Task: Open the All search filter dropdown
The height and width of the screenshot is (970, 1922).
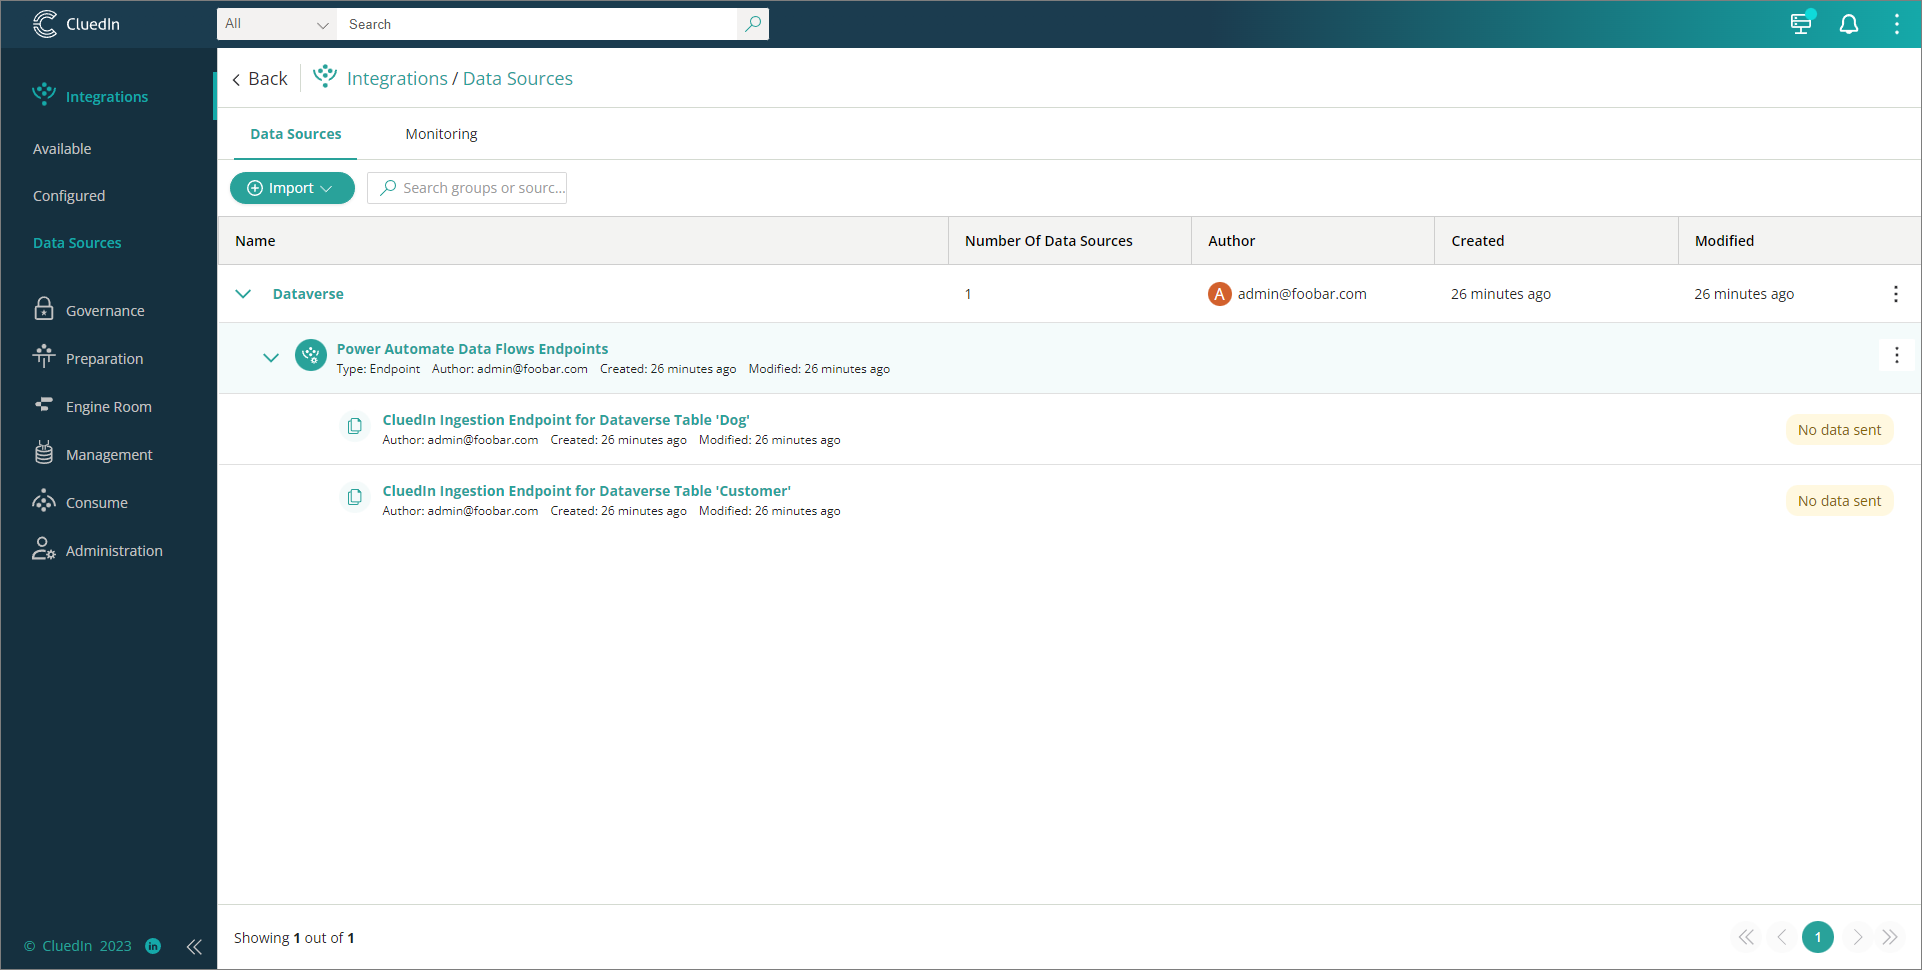Action: (276, 23)
